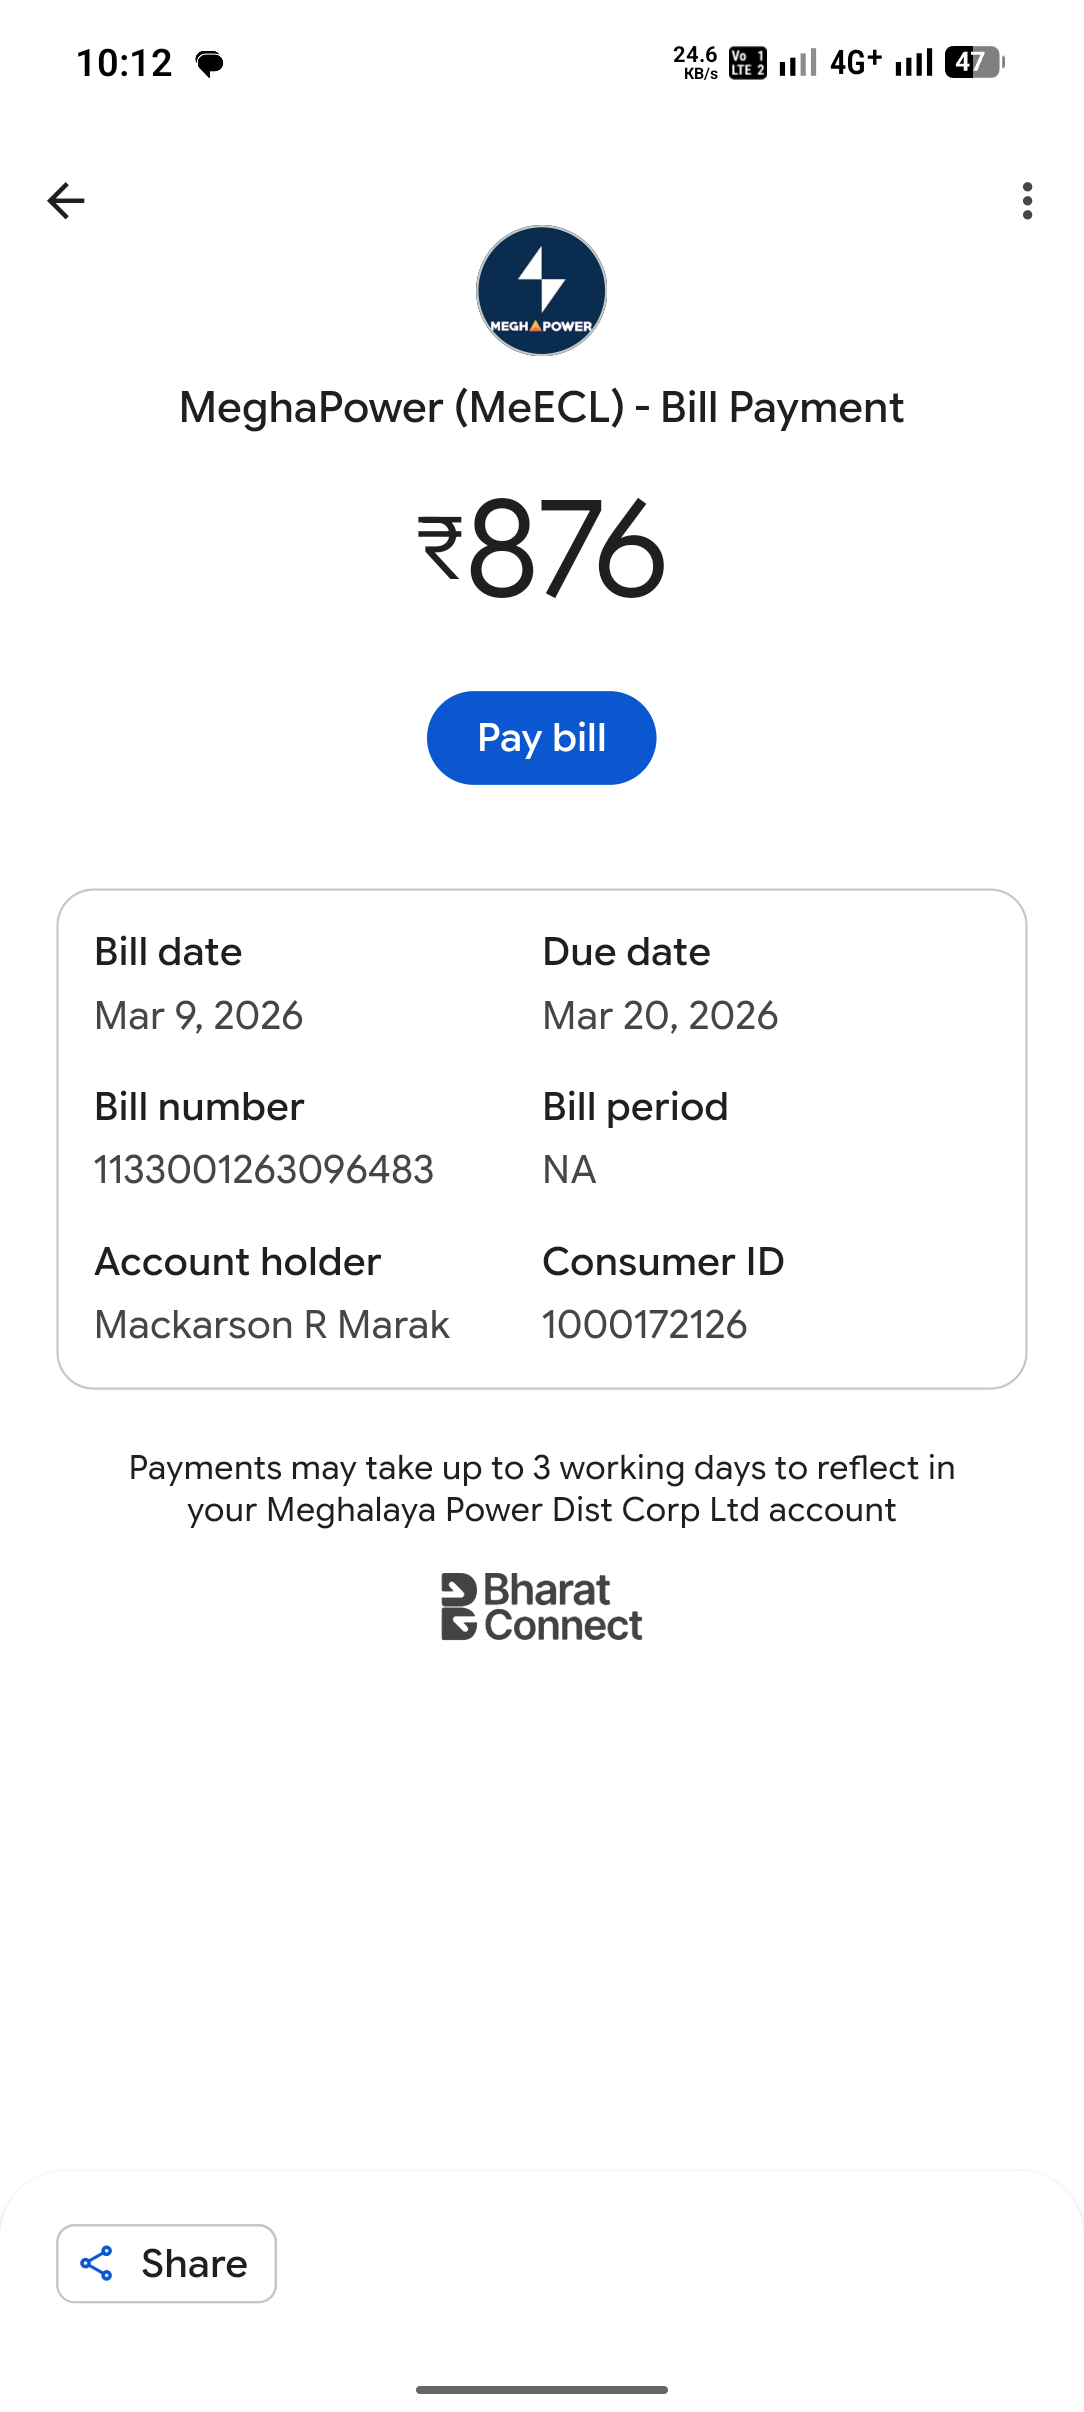Tap the due date Mar 20, 2026
This screenshot has width=1084, height=2412.
(x=660, y=1015)
